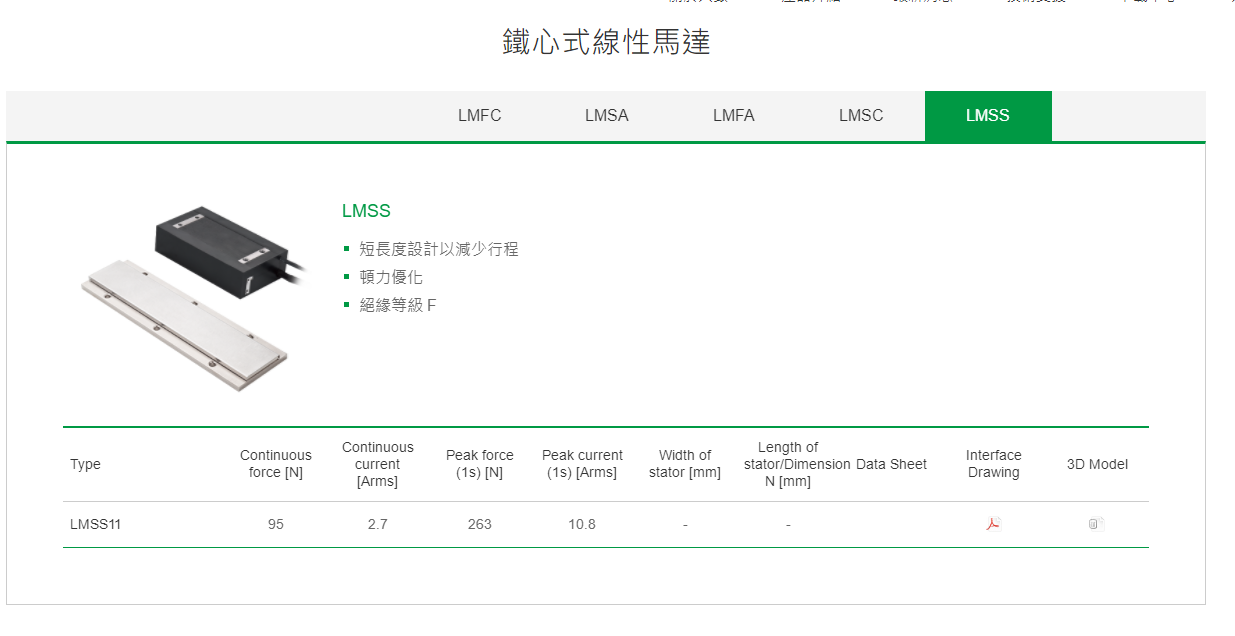Click the Data Sheet column header
This screenshot has height=636, width=1235.
tap(891, 464)
